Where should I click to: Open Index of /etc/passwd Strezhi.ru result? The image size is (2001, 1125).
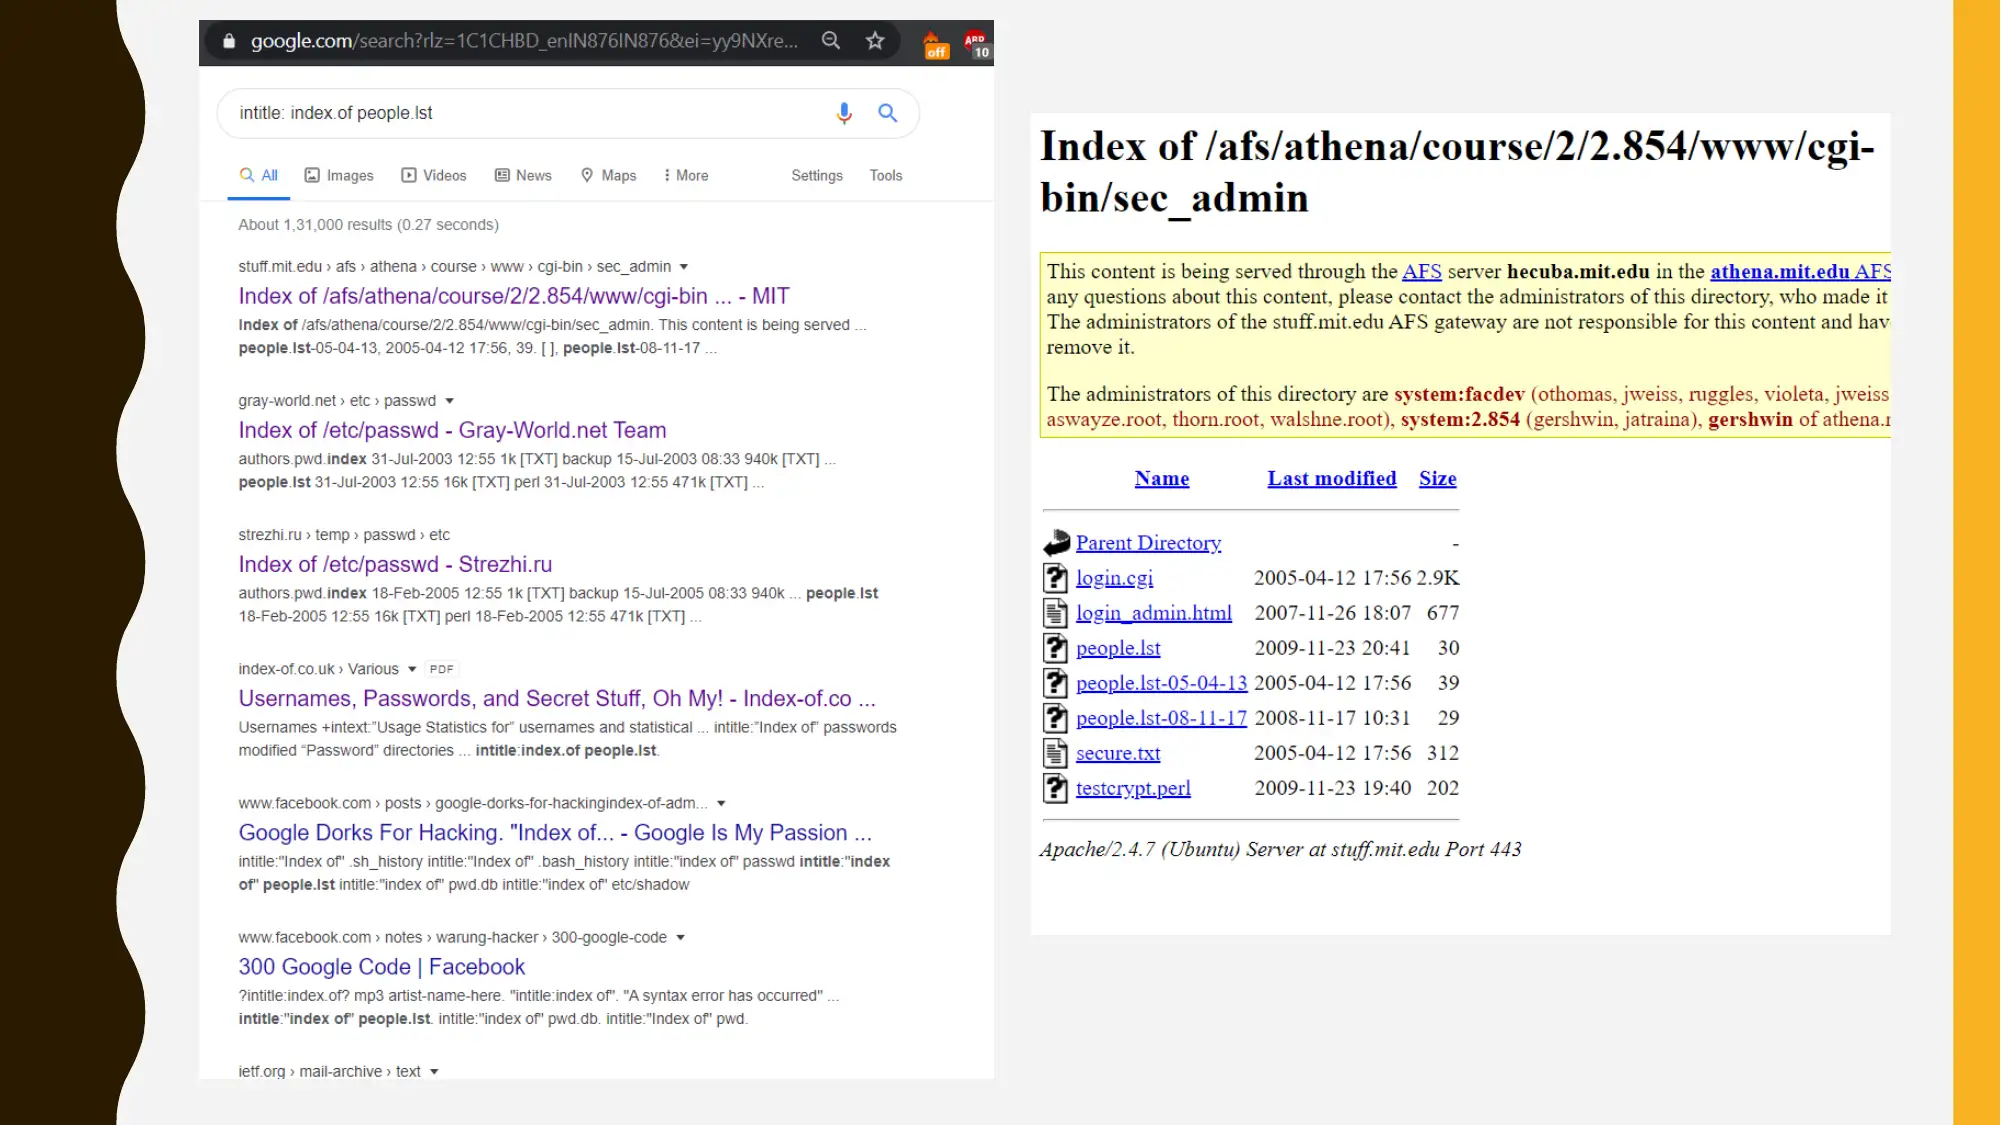click(x=395, y=564)
